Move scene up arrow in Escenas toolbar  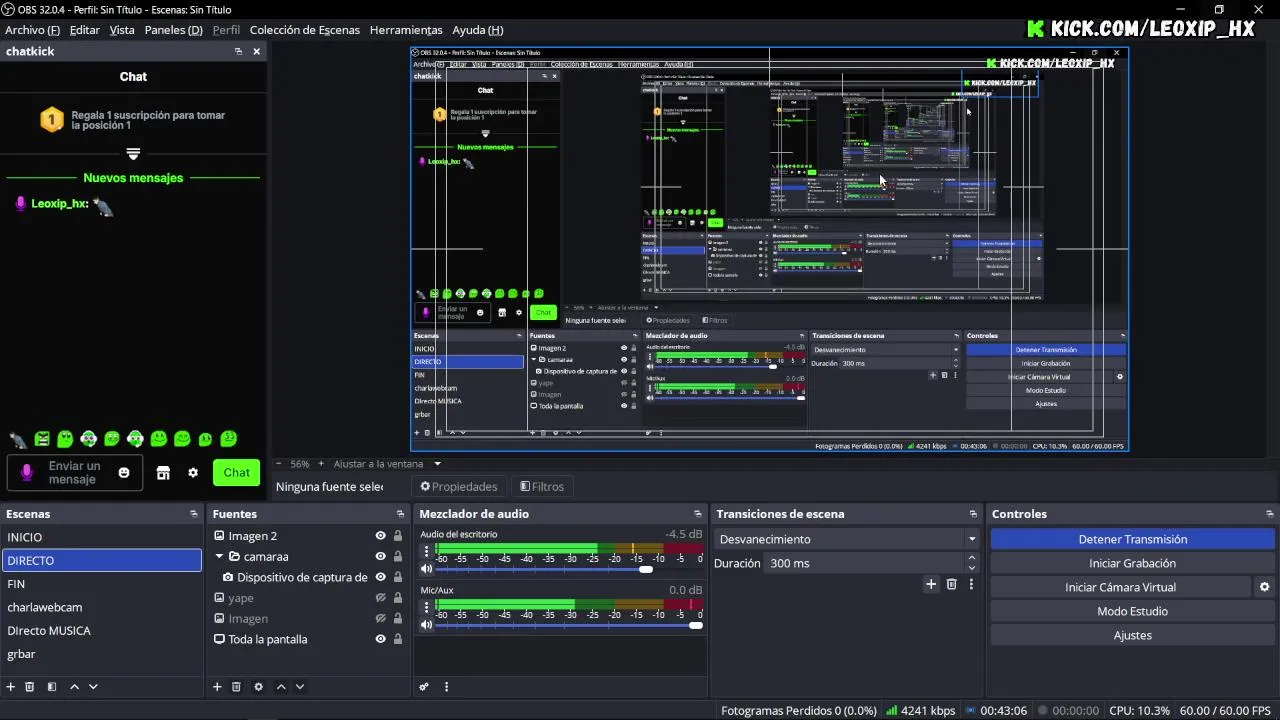tap(74, 687)
